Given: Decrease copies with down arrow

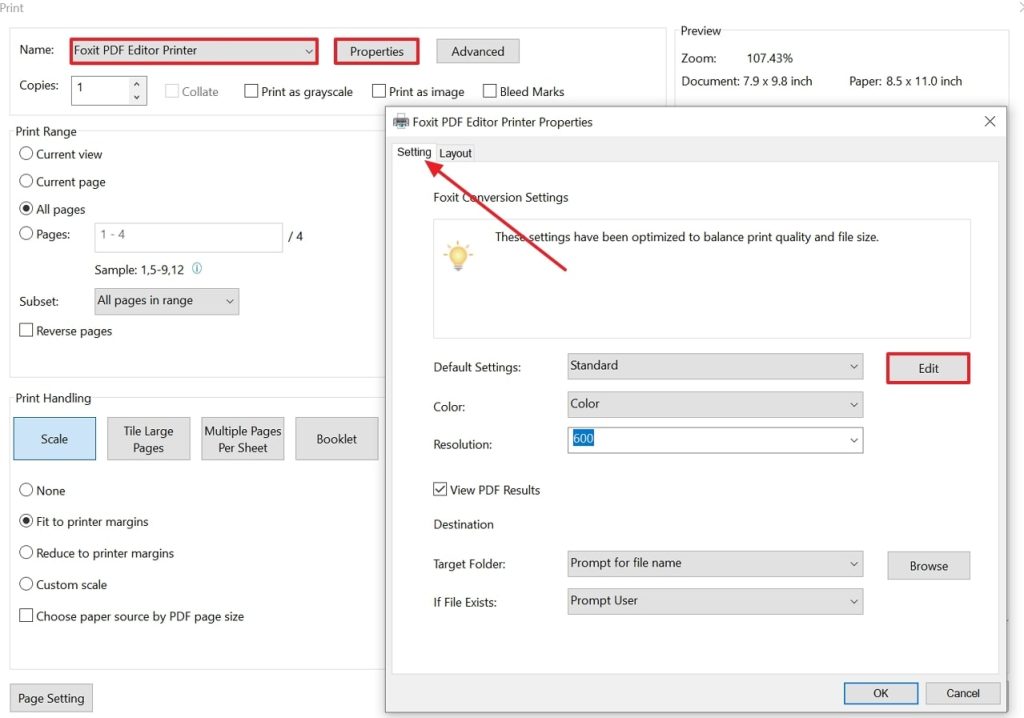Looking at the screenshot, I should (x=136, y=97).
